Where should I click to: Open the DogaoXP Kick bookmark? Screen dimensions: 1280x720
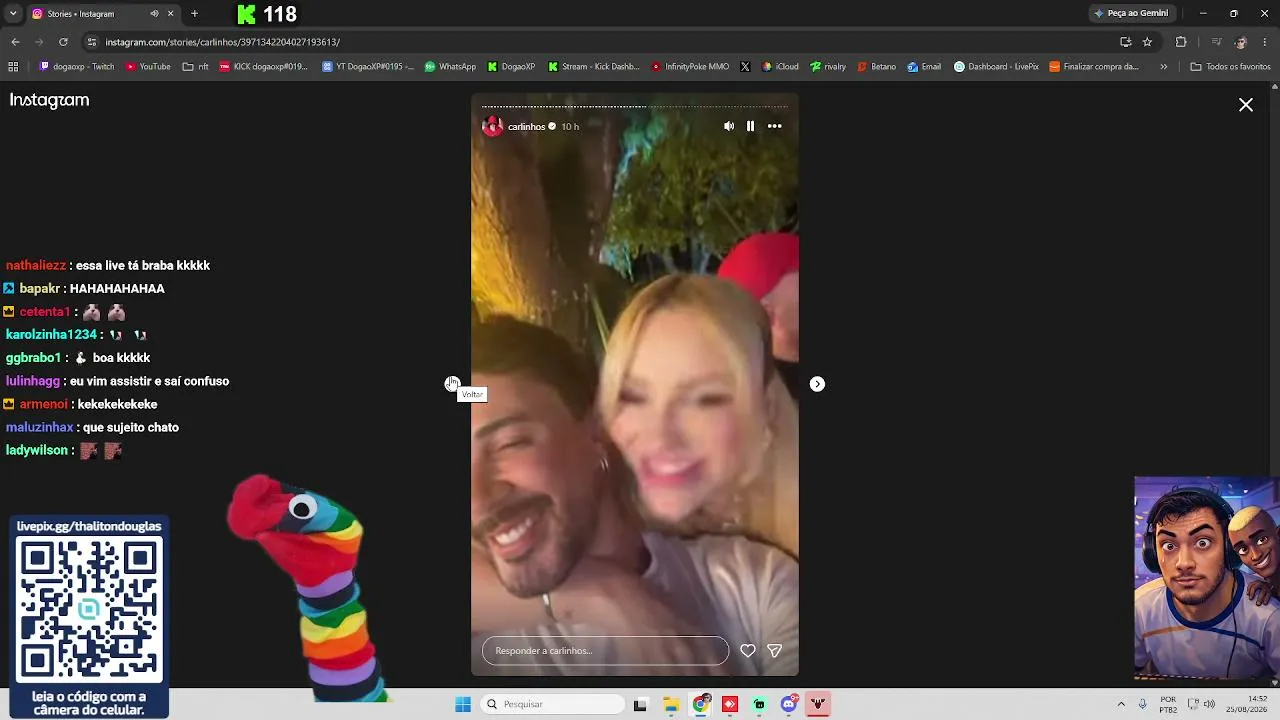click(x=511, y=67)
